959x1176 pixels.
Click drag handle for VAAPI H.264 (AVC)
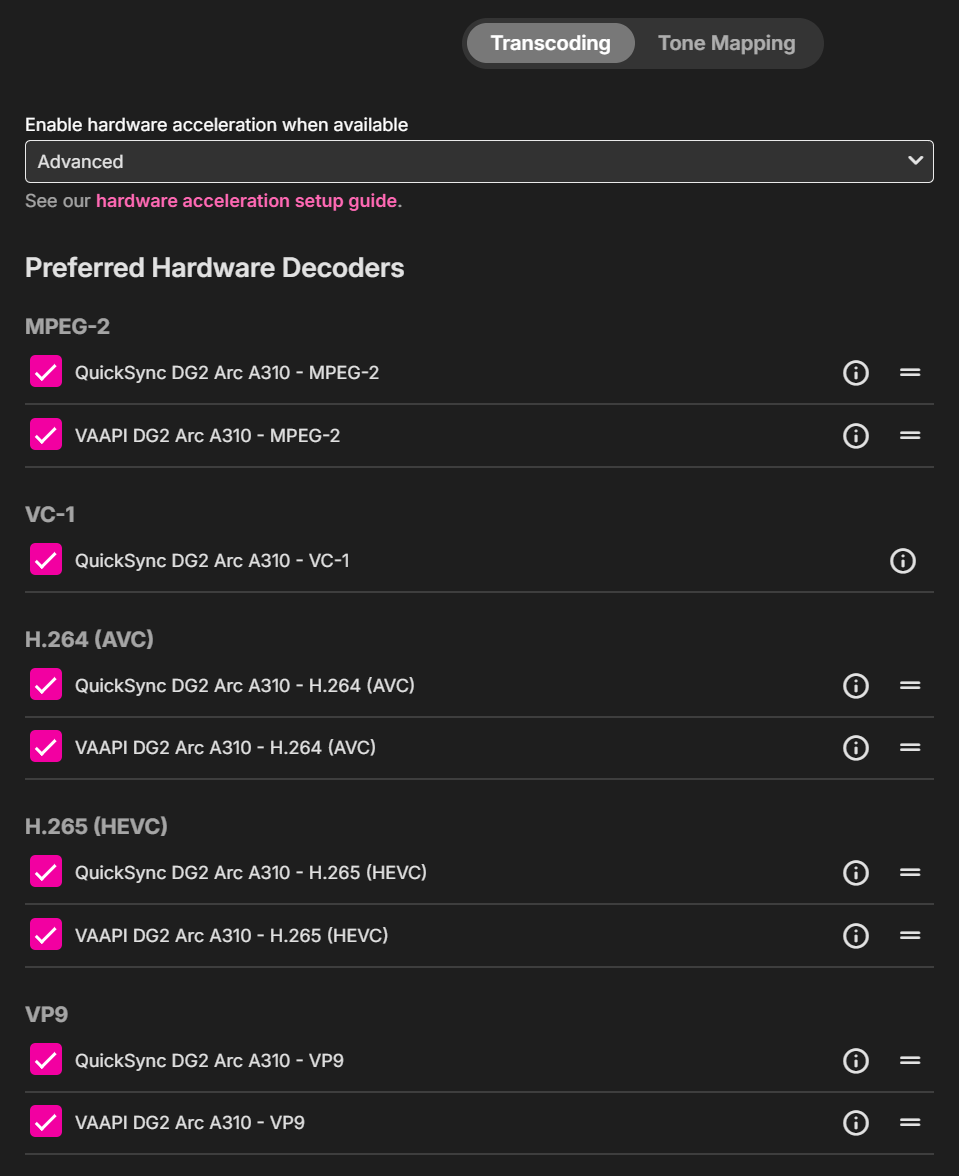click(909, 748)
